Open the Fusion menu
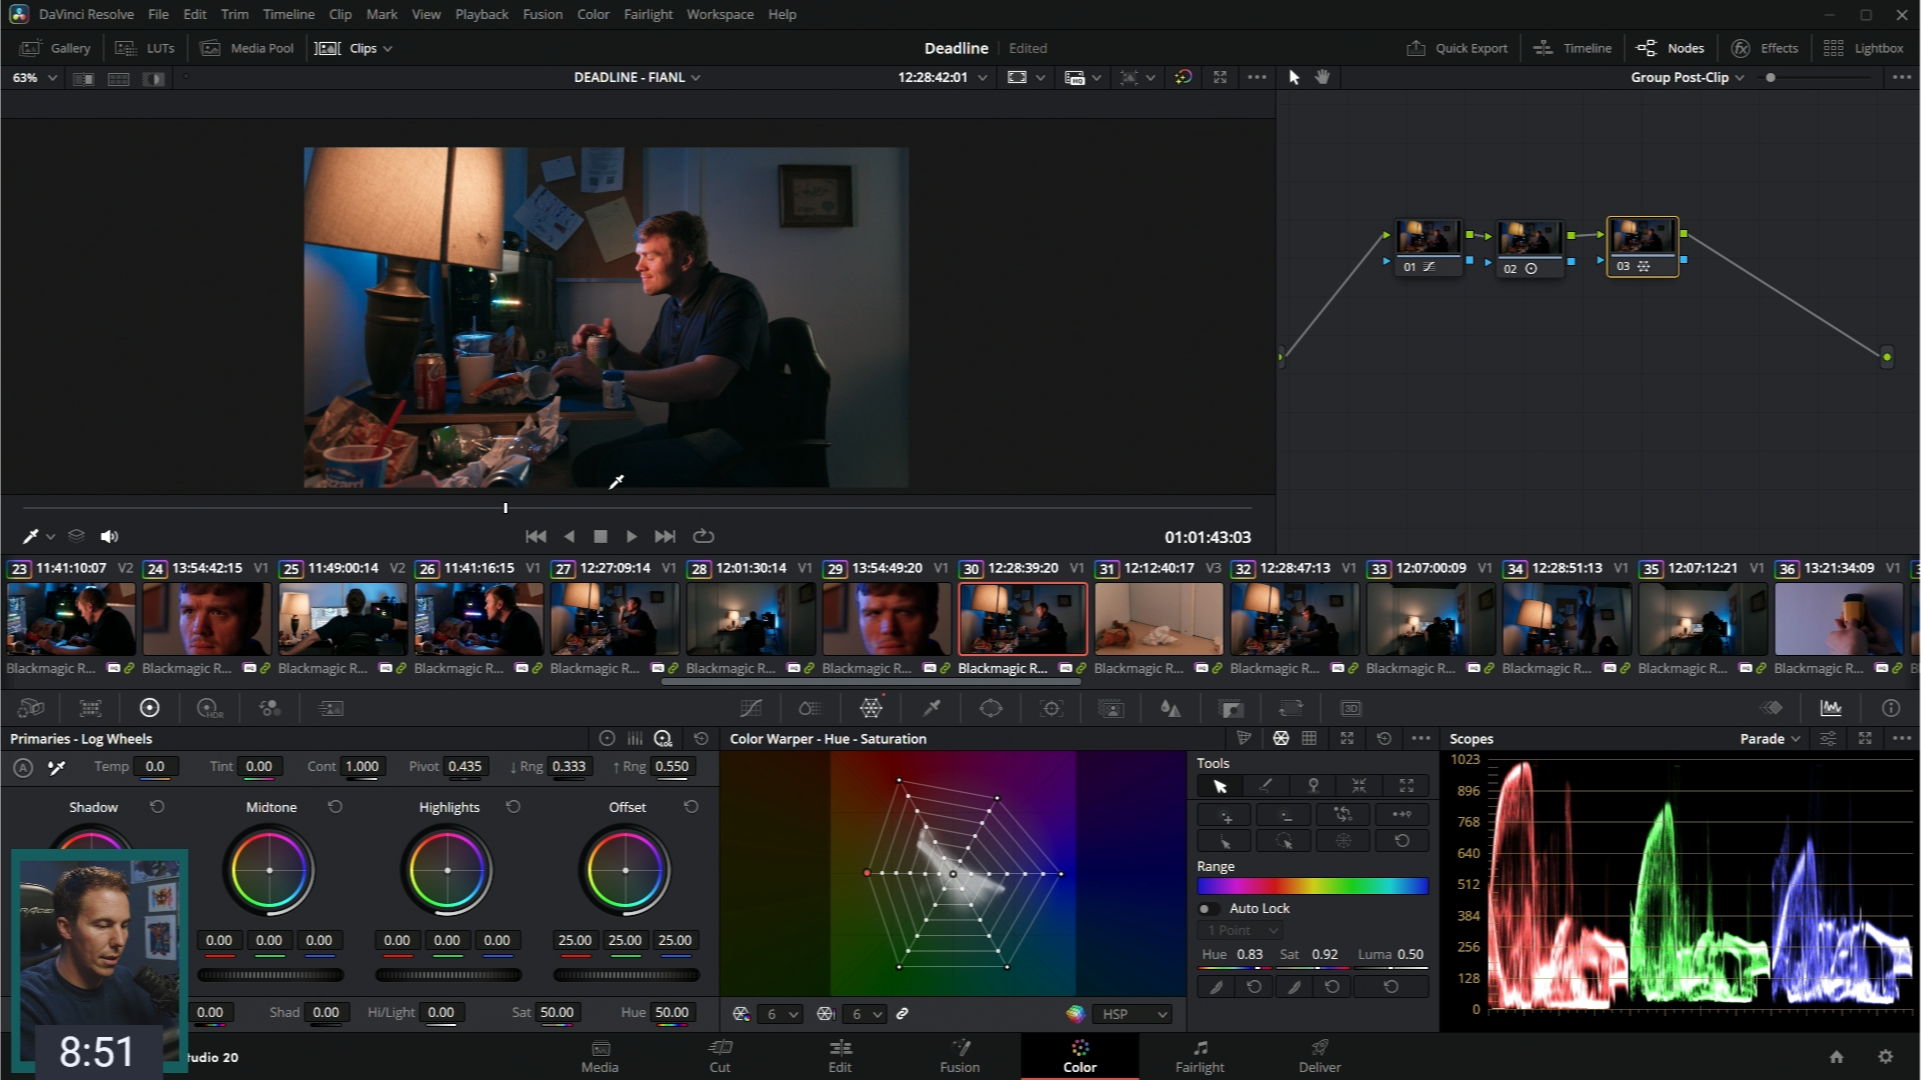 pyautogui.click(x=542, y=14)
